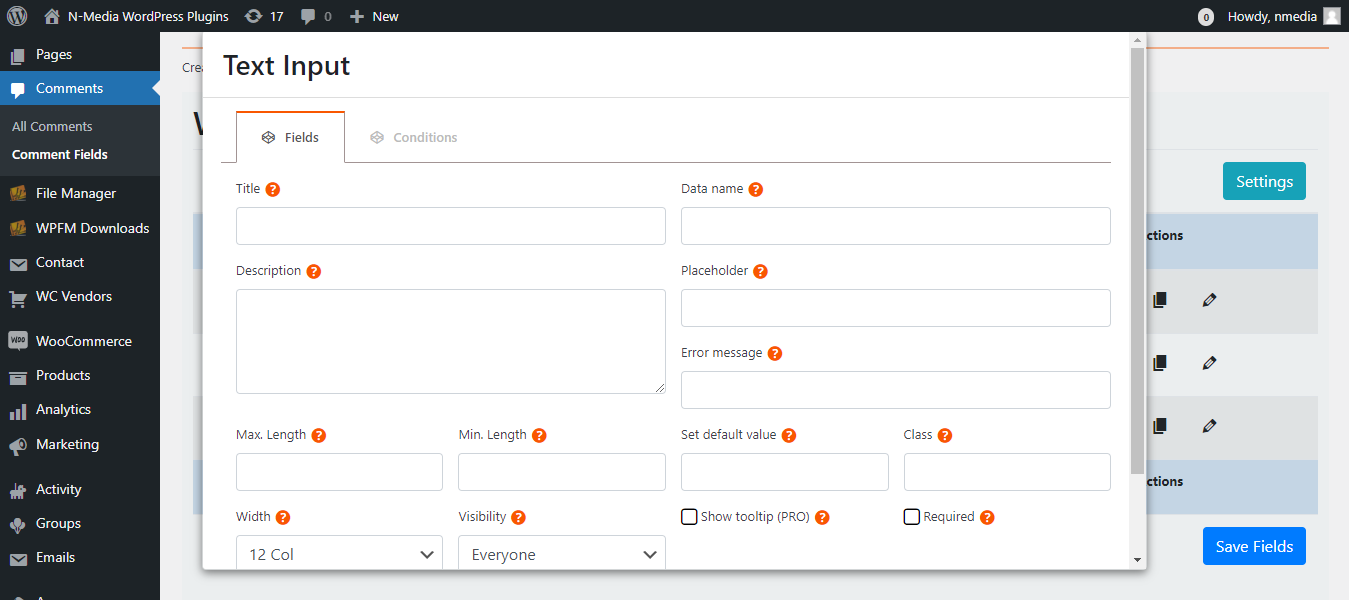This screenshot has width=1349, height=600.
Task: Click the Class help icon
Action: click(945, 435)
